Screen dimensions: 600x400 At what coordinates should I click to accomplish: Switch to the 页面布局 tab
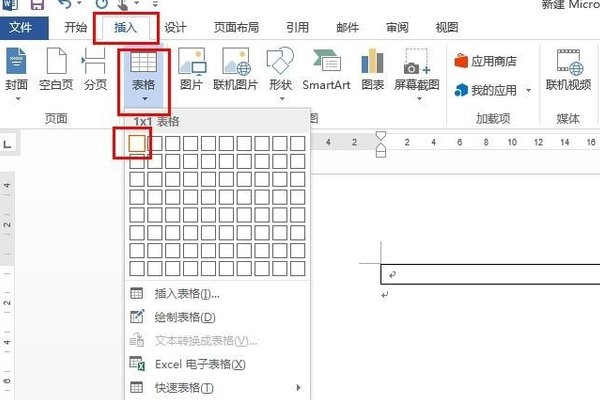pos(236,28)
